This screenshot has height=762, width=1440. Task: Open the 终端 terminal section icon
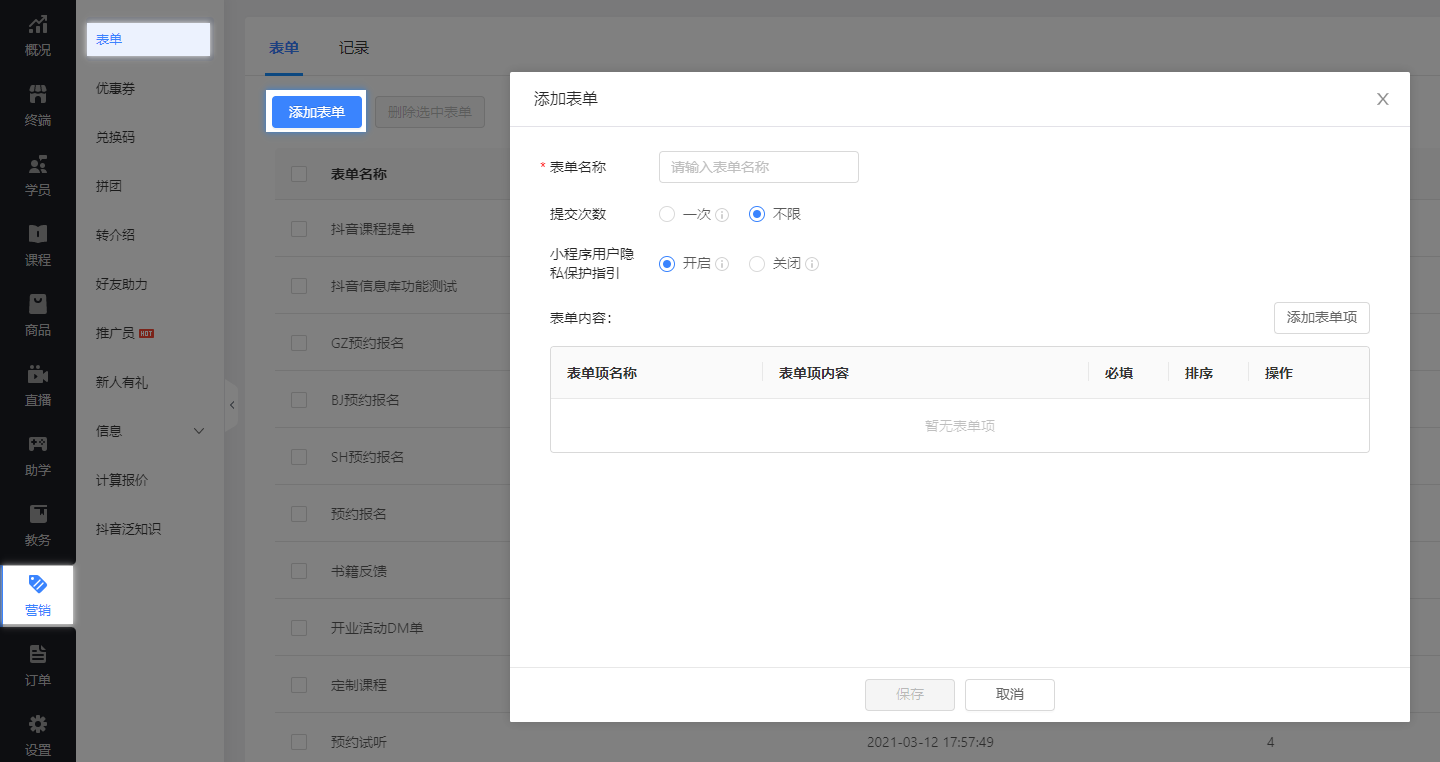[x=38, y=94]
